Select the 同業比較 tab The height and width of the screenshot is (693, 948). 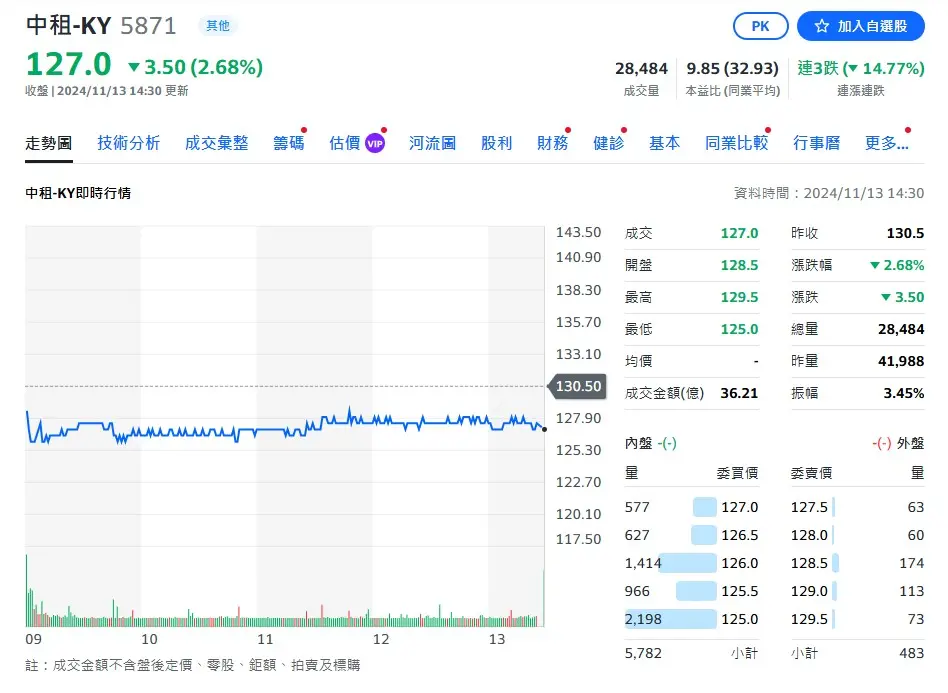(736, 143)
